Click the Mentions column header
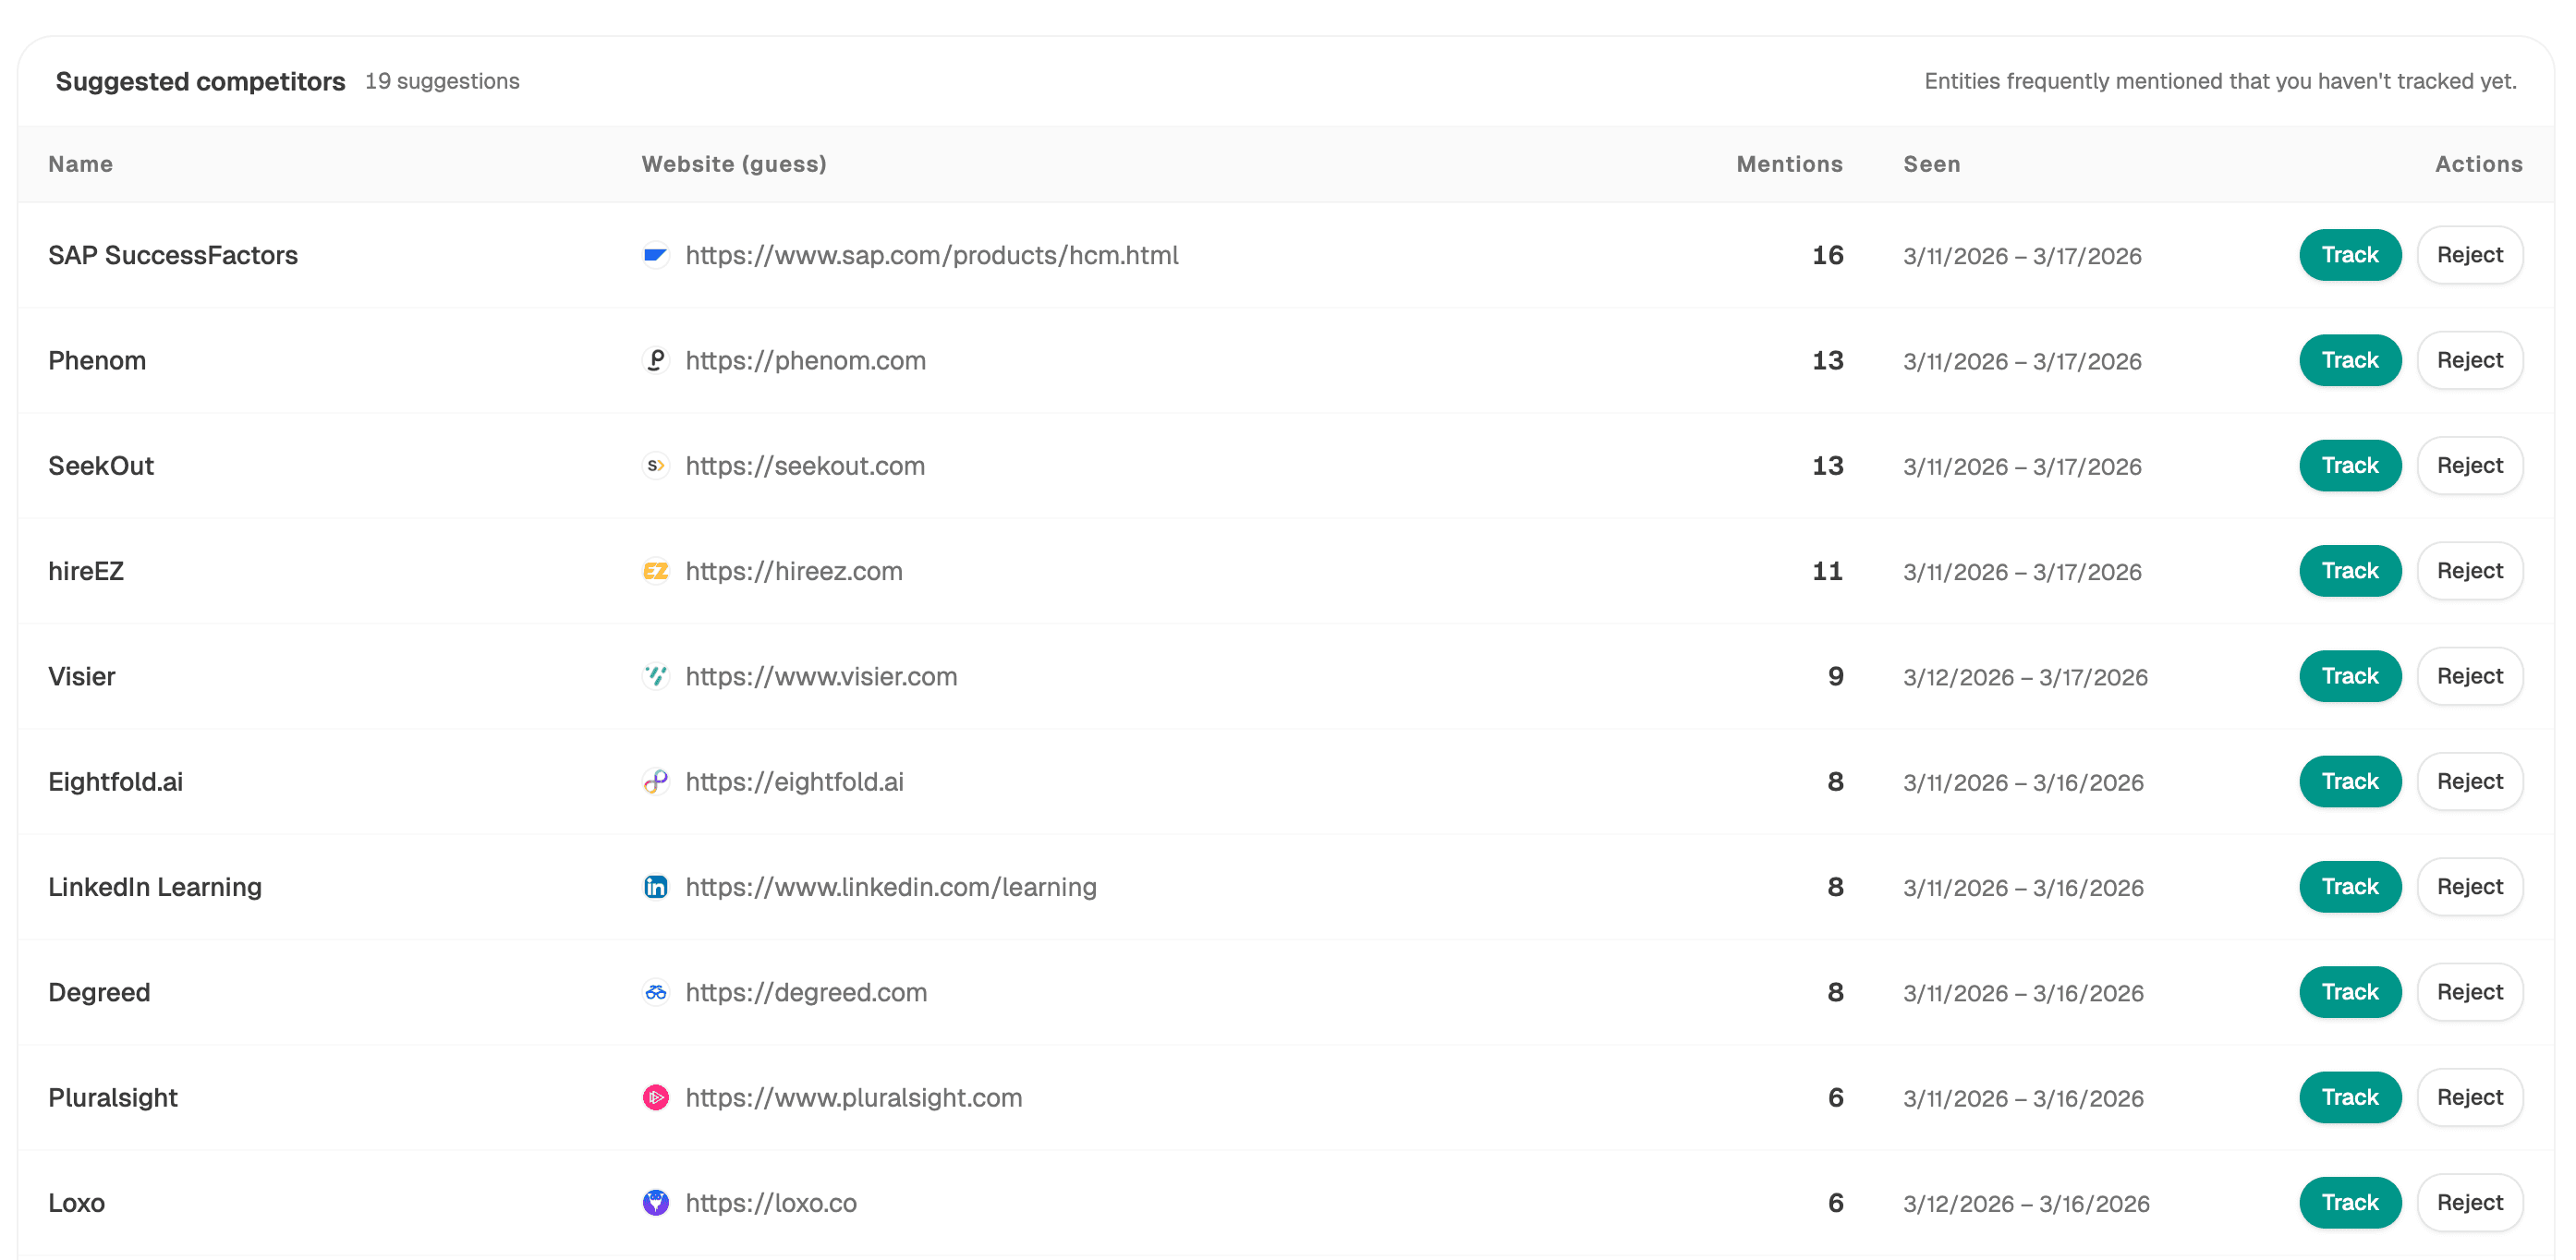The height and width of the screenshot is (1260, 2576). [x=1789, y=164]
